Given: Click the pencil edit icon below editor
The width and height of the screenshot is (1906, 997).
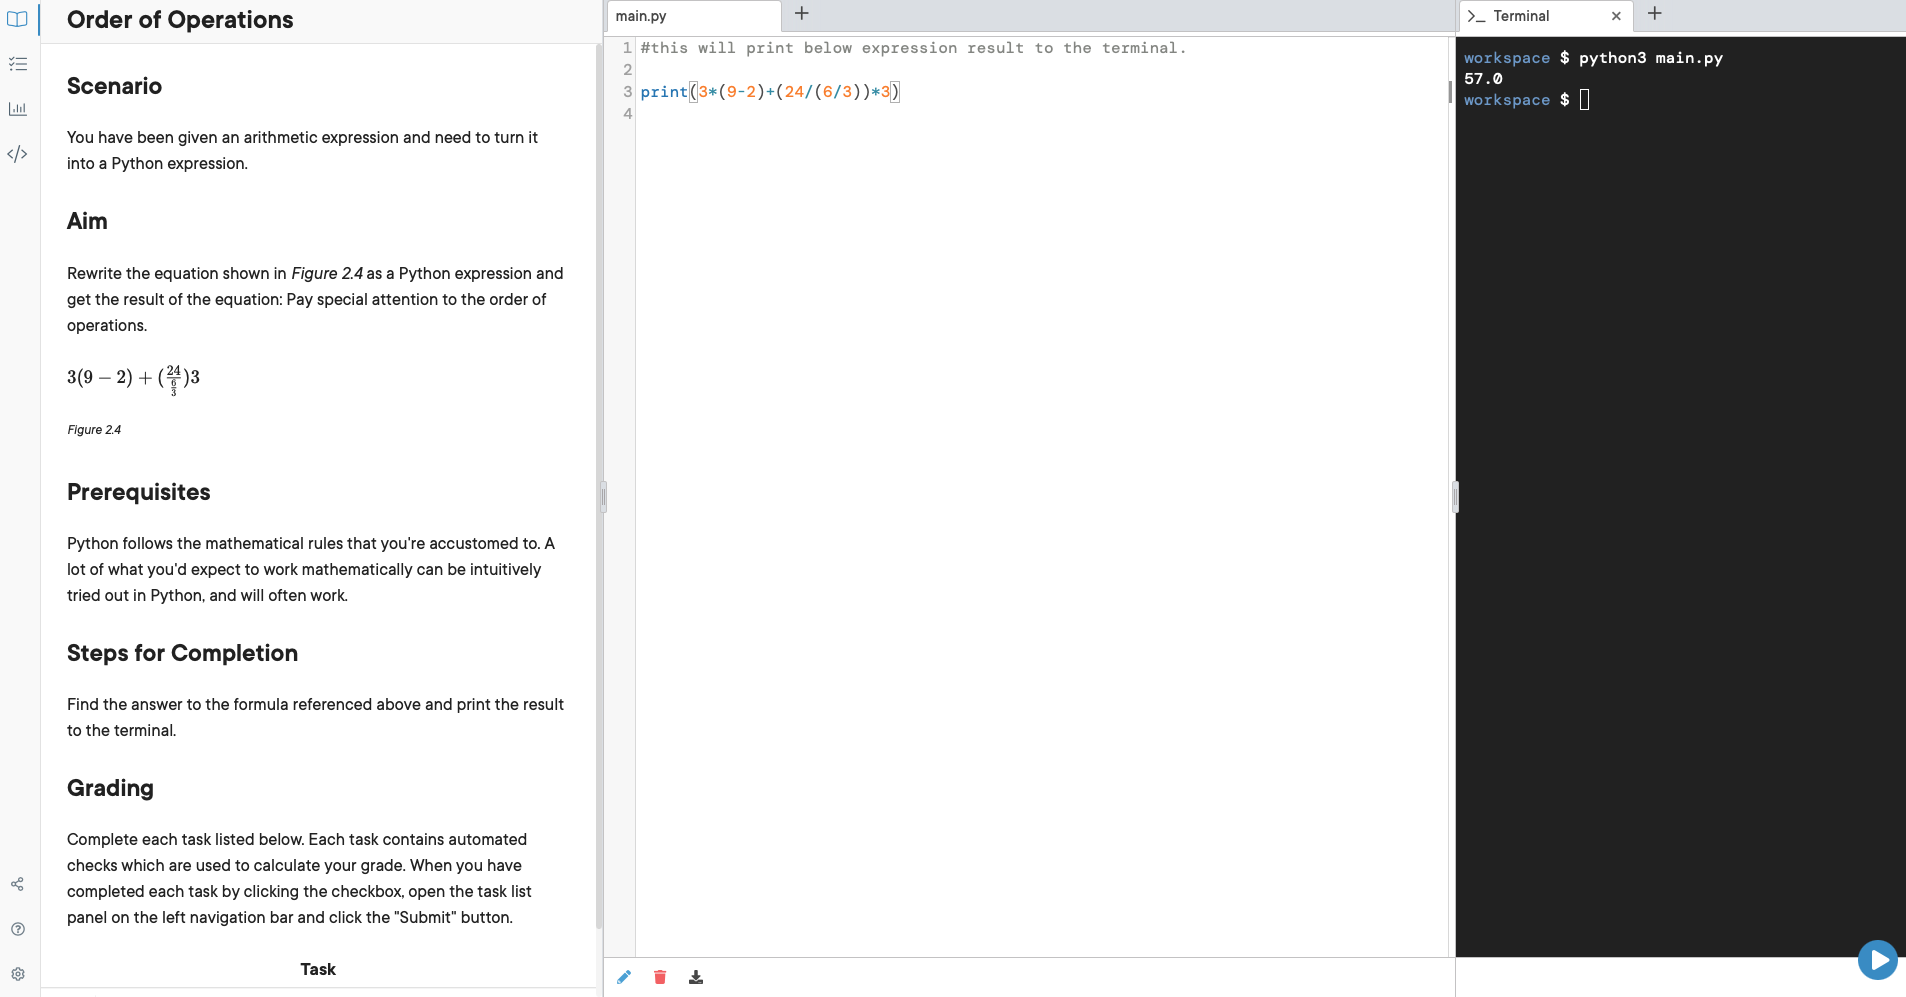Looking at the screenshot, I should point(624,977).
